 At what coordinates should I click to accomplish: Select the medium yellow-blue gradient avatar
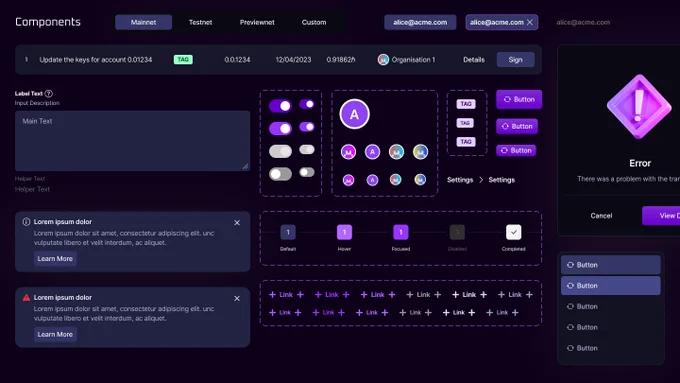tap(420, 152)
